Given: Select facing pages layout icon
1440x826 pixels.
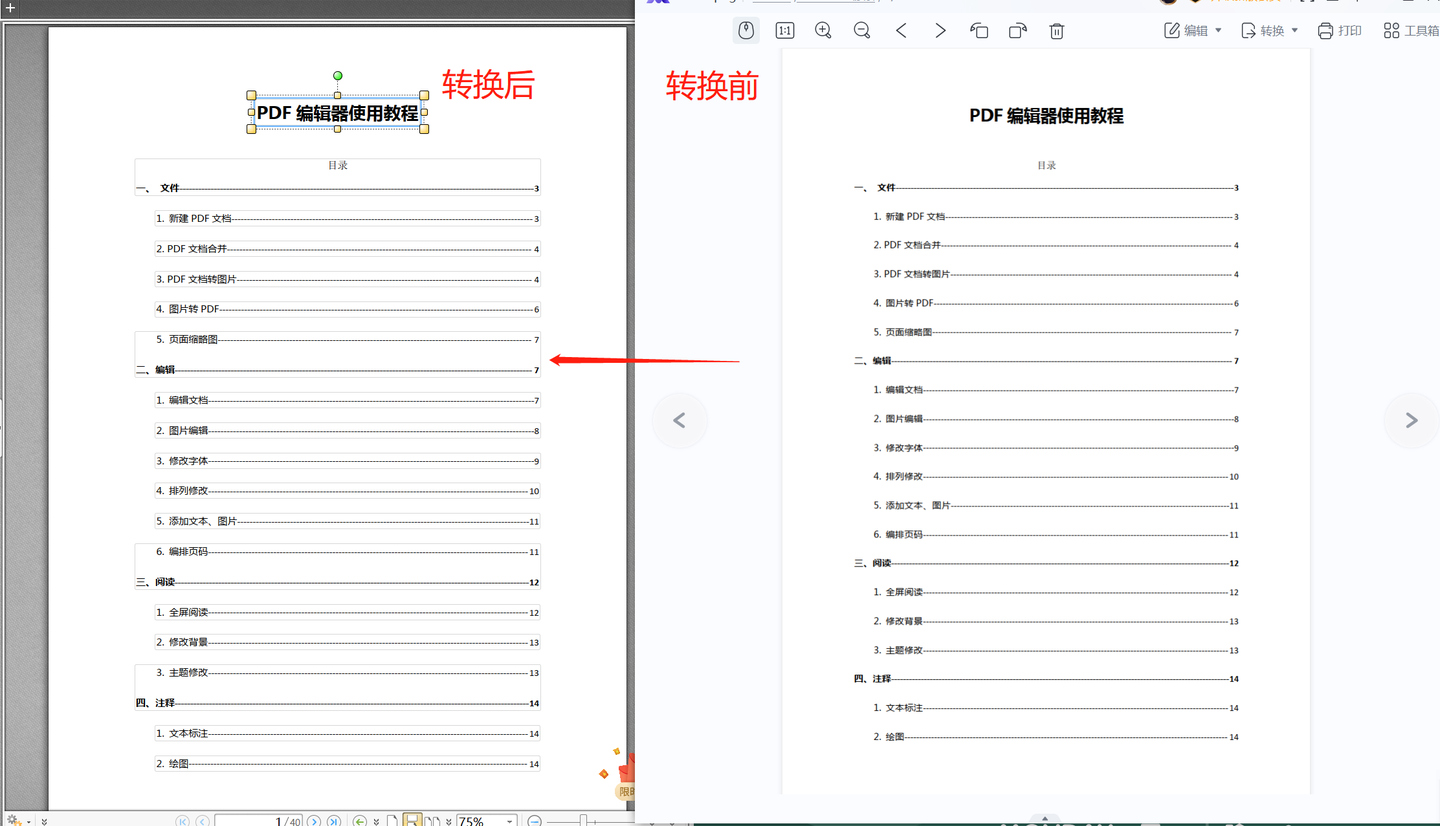Looking at the screenshot, I should point(432,822).
